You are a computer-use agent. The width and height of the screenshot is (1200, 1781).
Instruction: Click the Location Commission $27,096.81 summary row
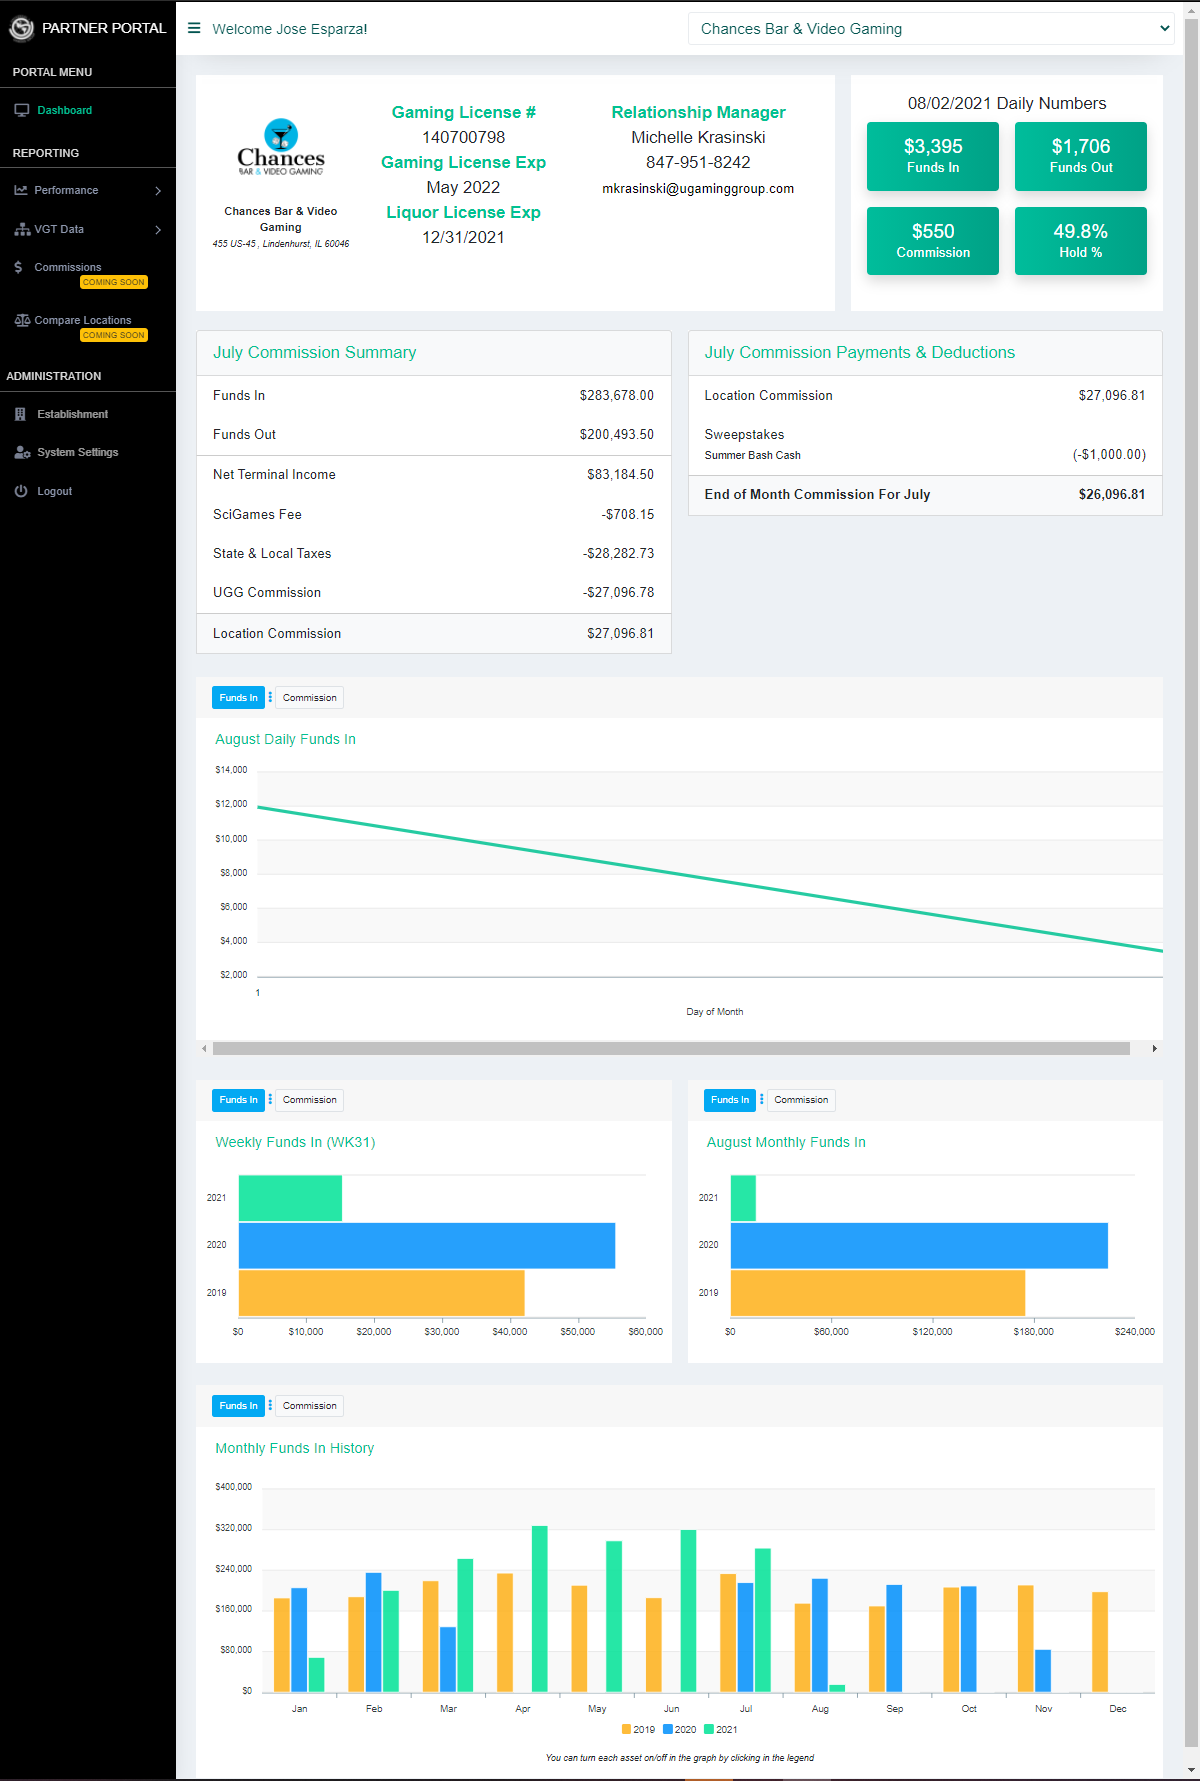[434, 633]
